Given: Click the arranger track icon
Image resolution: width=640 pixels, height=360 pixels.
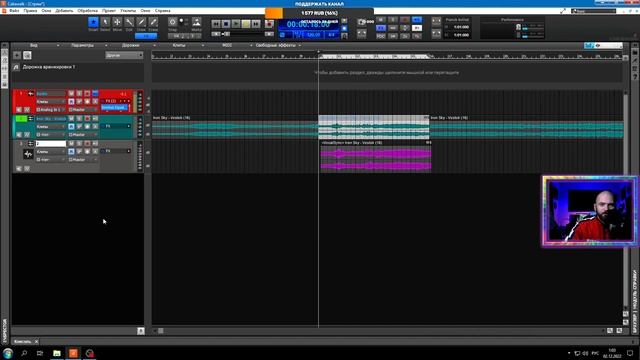Looking at the screenshot, I should click(16, 67).
